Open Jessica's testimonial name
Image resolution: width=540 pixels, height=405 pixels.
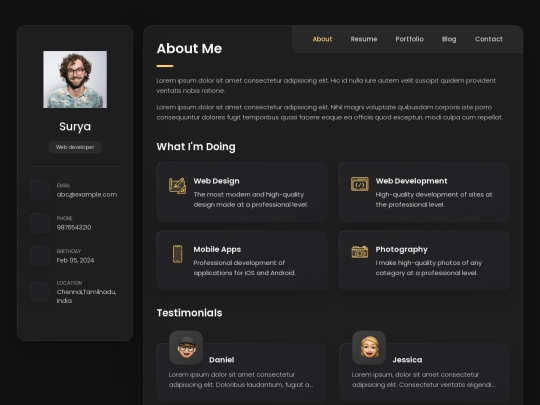(x=407, y=360)
